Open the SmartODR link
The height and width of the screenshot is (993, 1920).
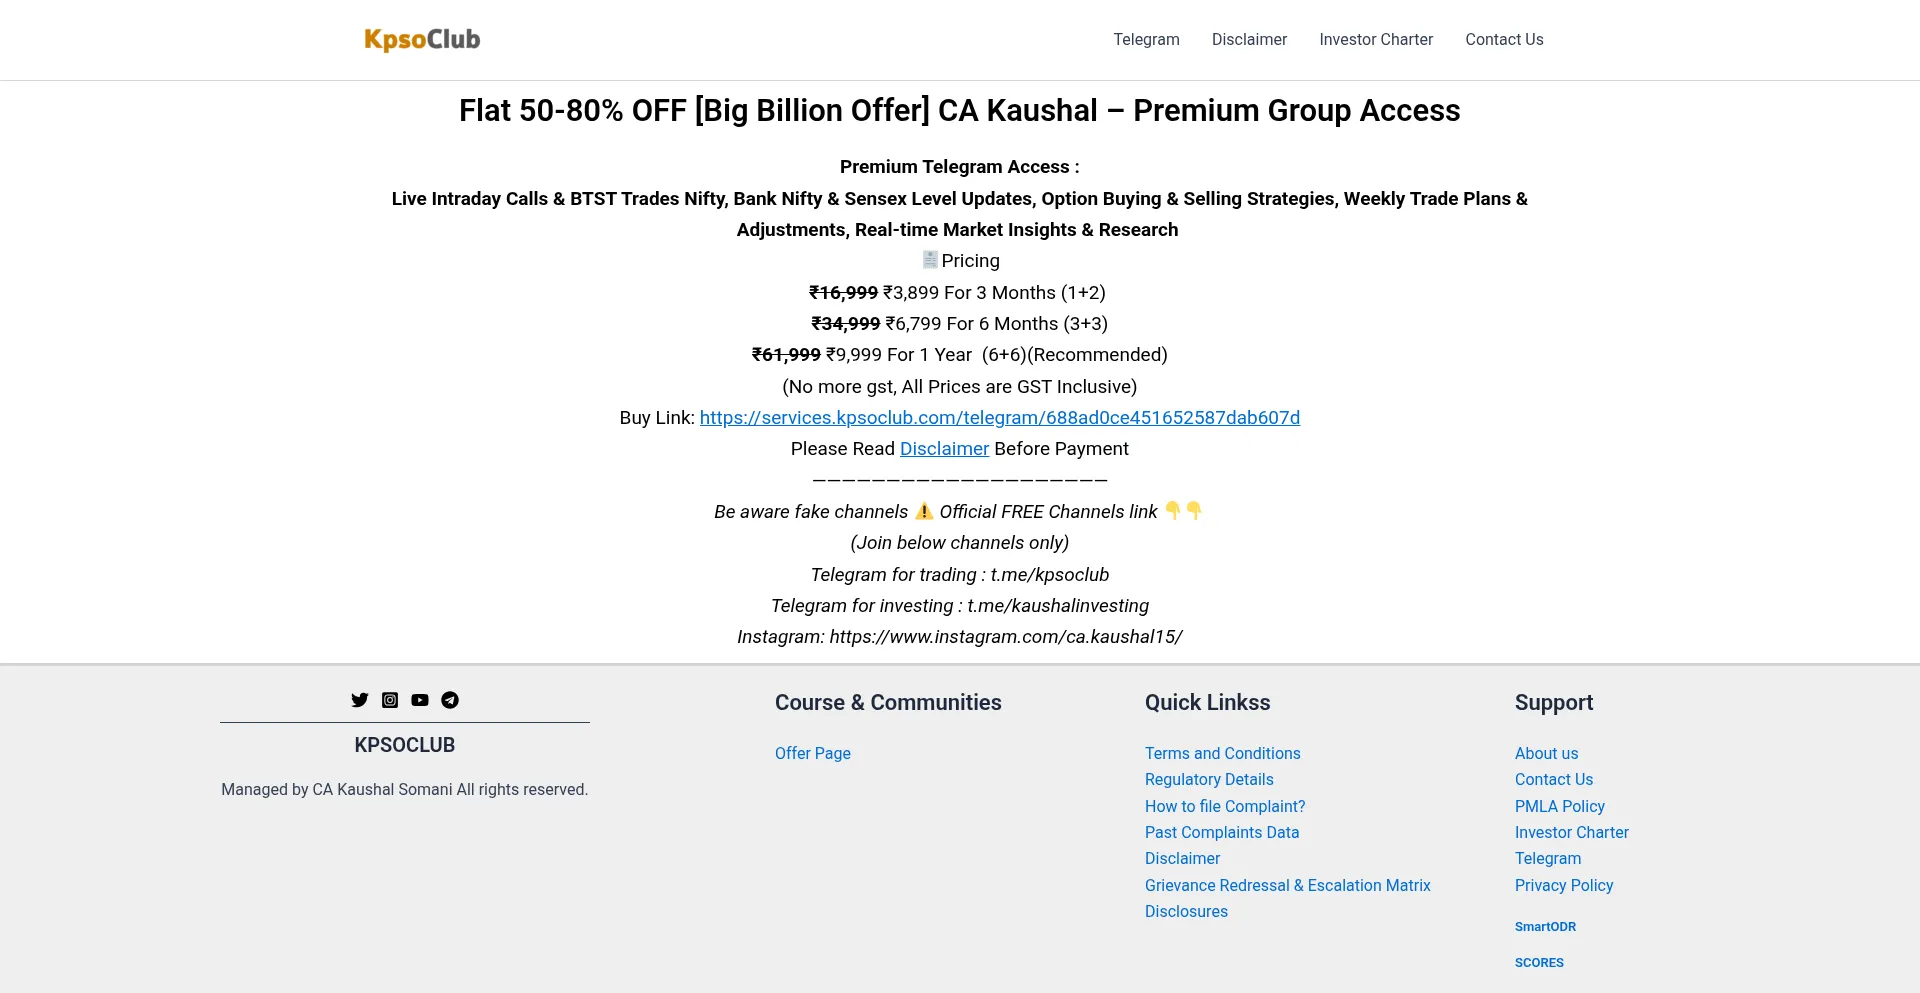(1545, 927)
